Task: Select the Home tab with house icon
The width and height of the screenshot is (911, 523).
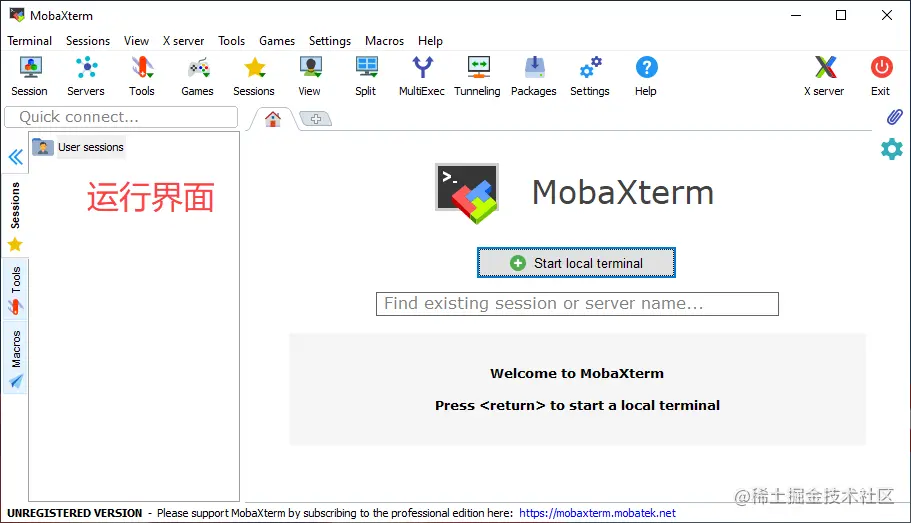Action: coord(272,119)
